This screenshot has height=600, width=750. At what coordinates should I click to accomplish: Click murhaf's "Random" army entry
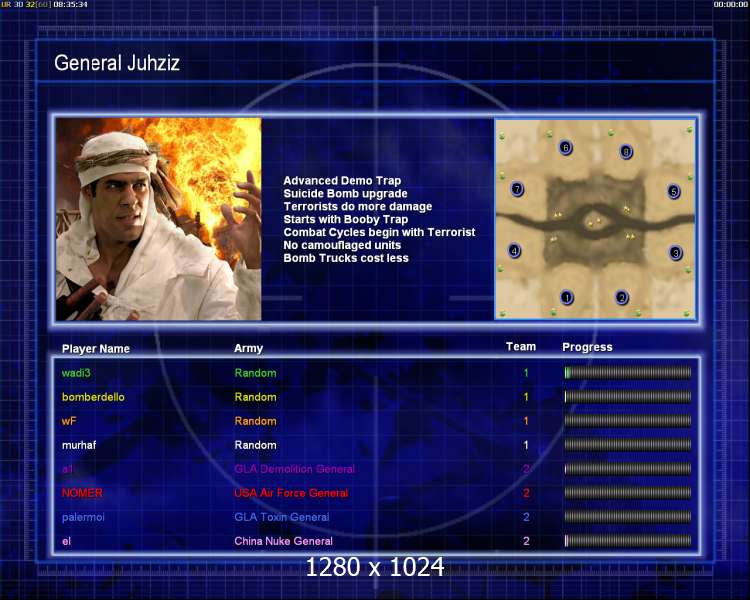point(255,445)
